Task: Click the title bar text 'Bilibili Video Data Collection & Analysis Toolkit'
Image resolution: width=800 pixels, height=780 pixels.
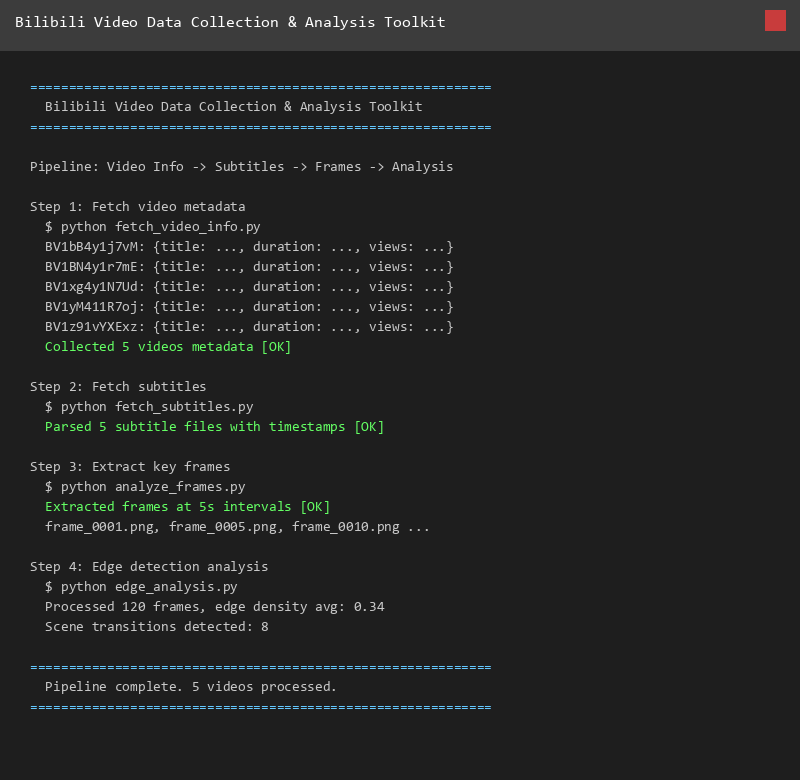Action: pos(230,22)
